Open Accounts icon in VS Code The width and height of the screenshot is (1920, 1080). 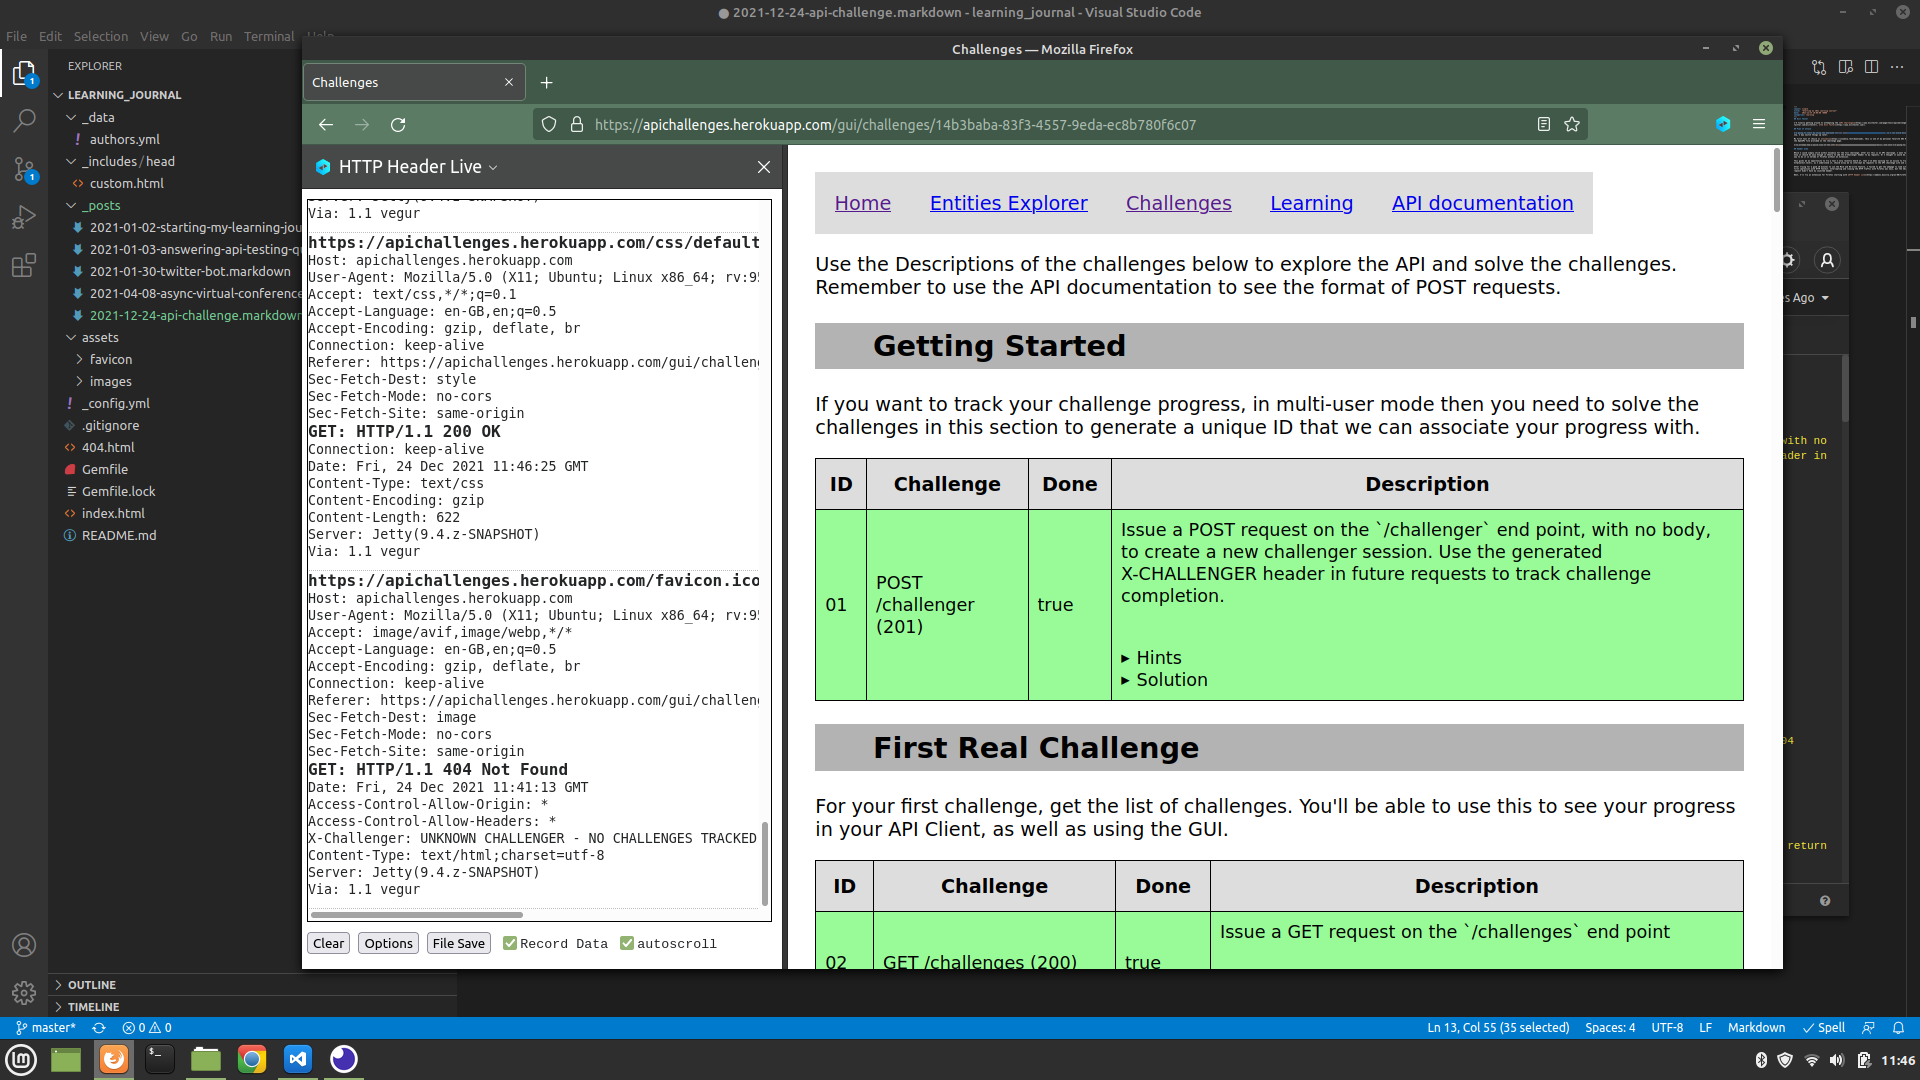pos(24,945)
